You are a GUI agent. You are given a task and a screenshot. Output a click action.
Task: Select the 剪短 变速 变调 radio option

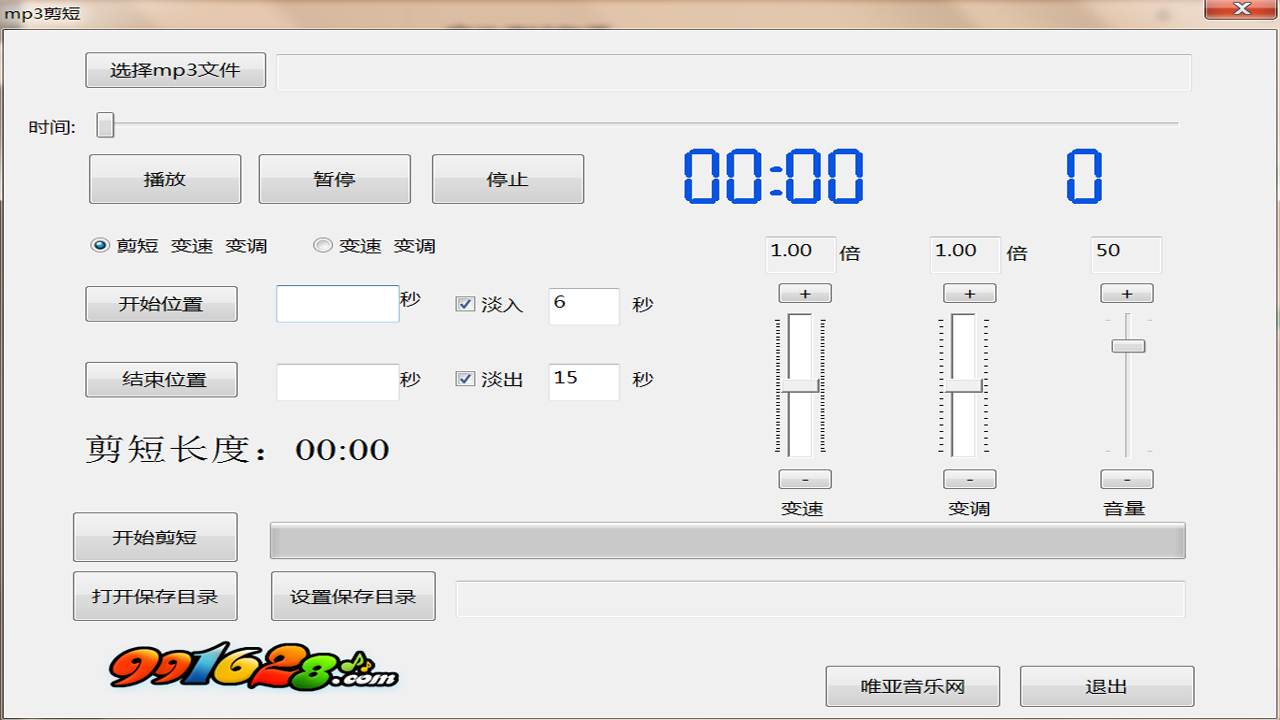point(101,245)
